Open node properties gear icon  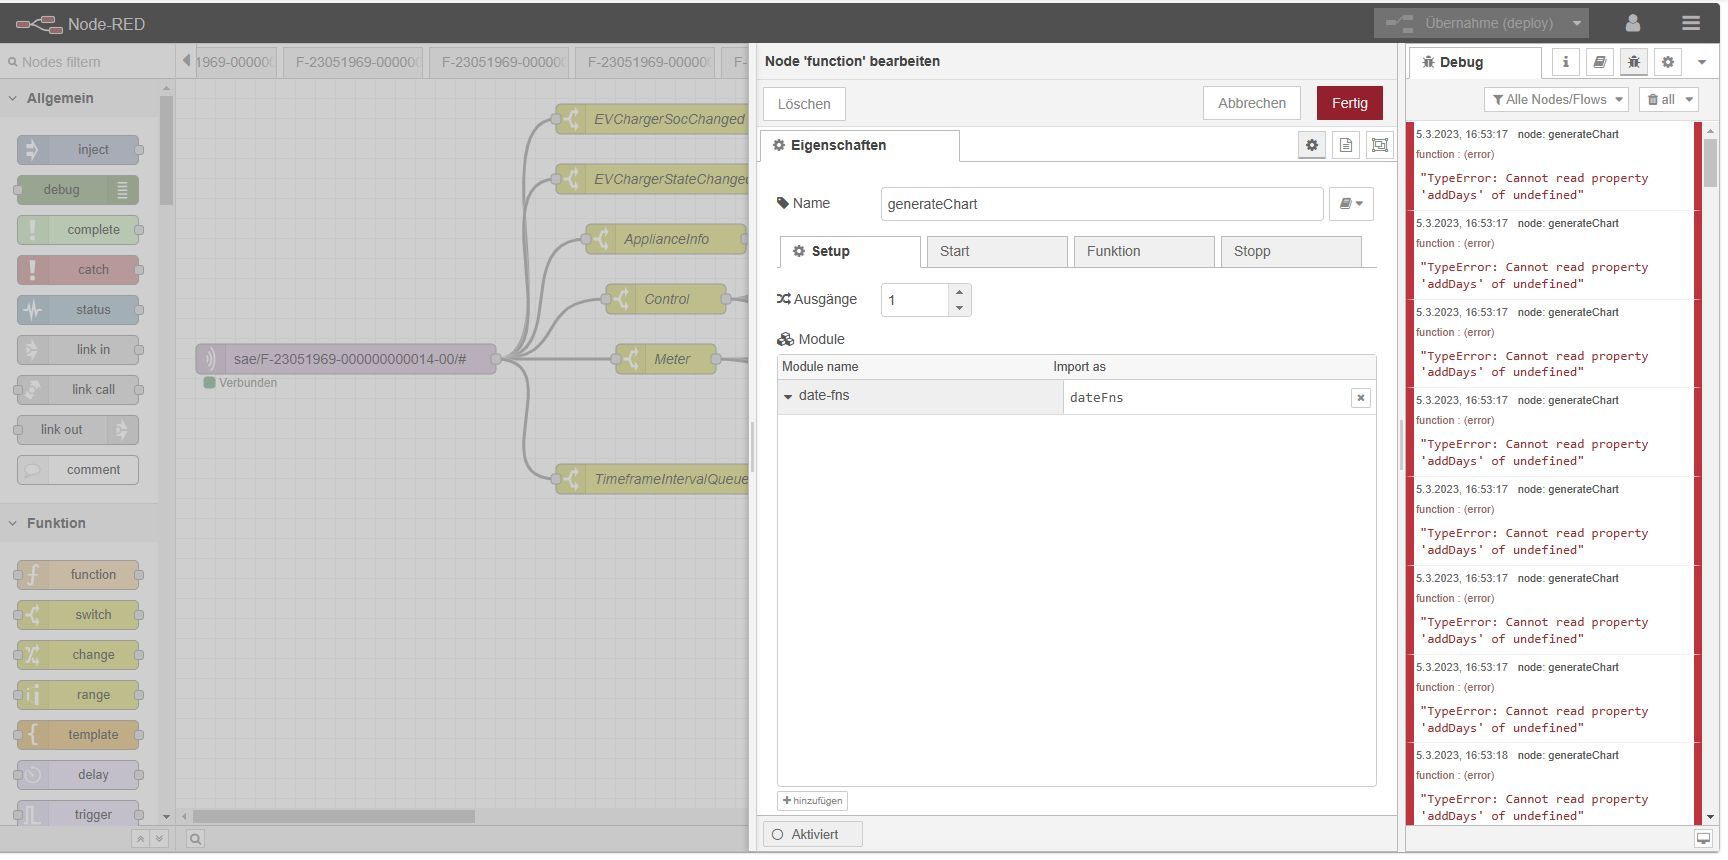(x=1312, y=145)
